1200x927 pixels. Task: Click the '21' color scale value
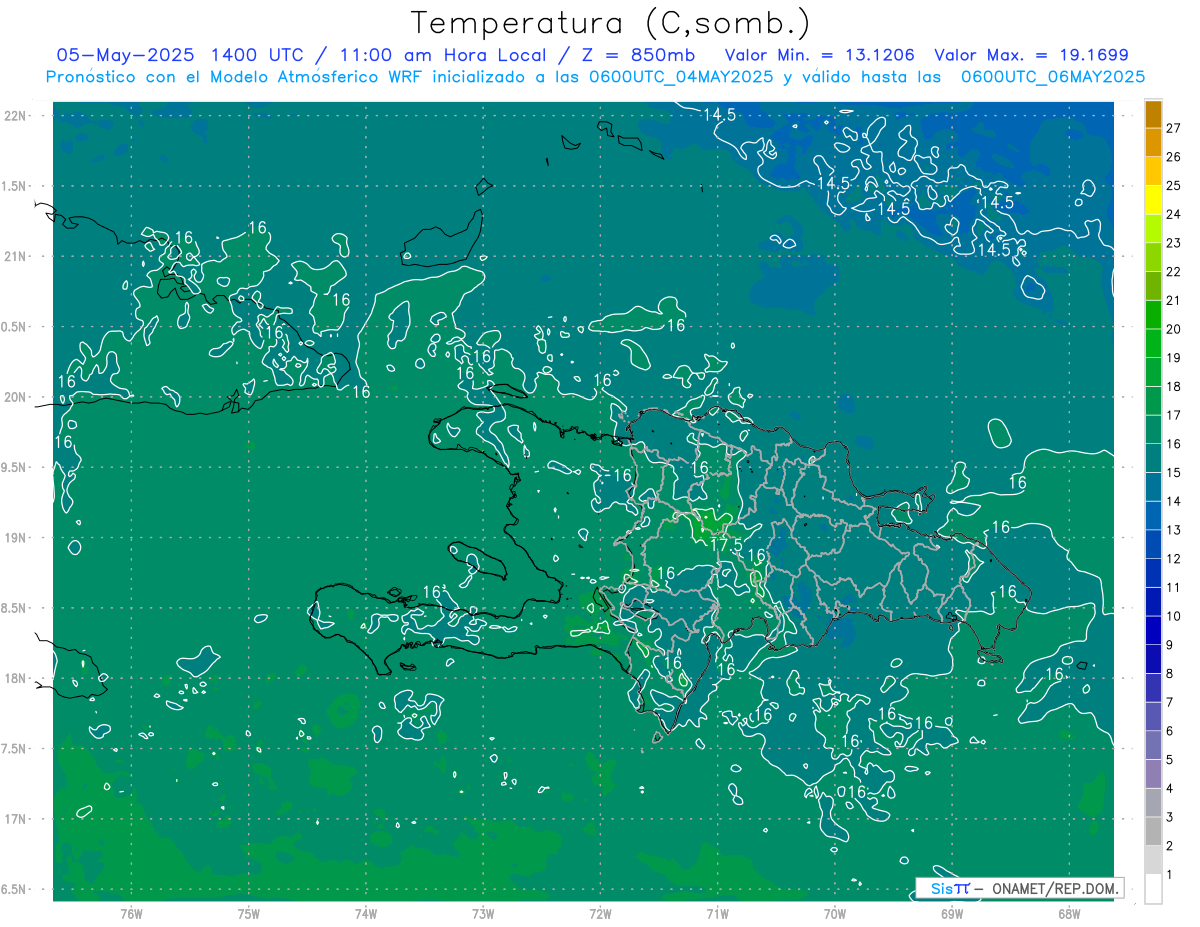pyautogui.click(x=1173, y=300)
